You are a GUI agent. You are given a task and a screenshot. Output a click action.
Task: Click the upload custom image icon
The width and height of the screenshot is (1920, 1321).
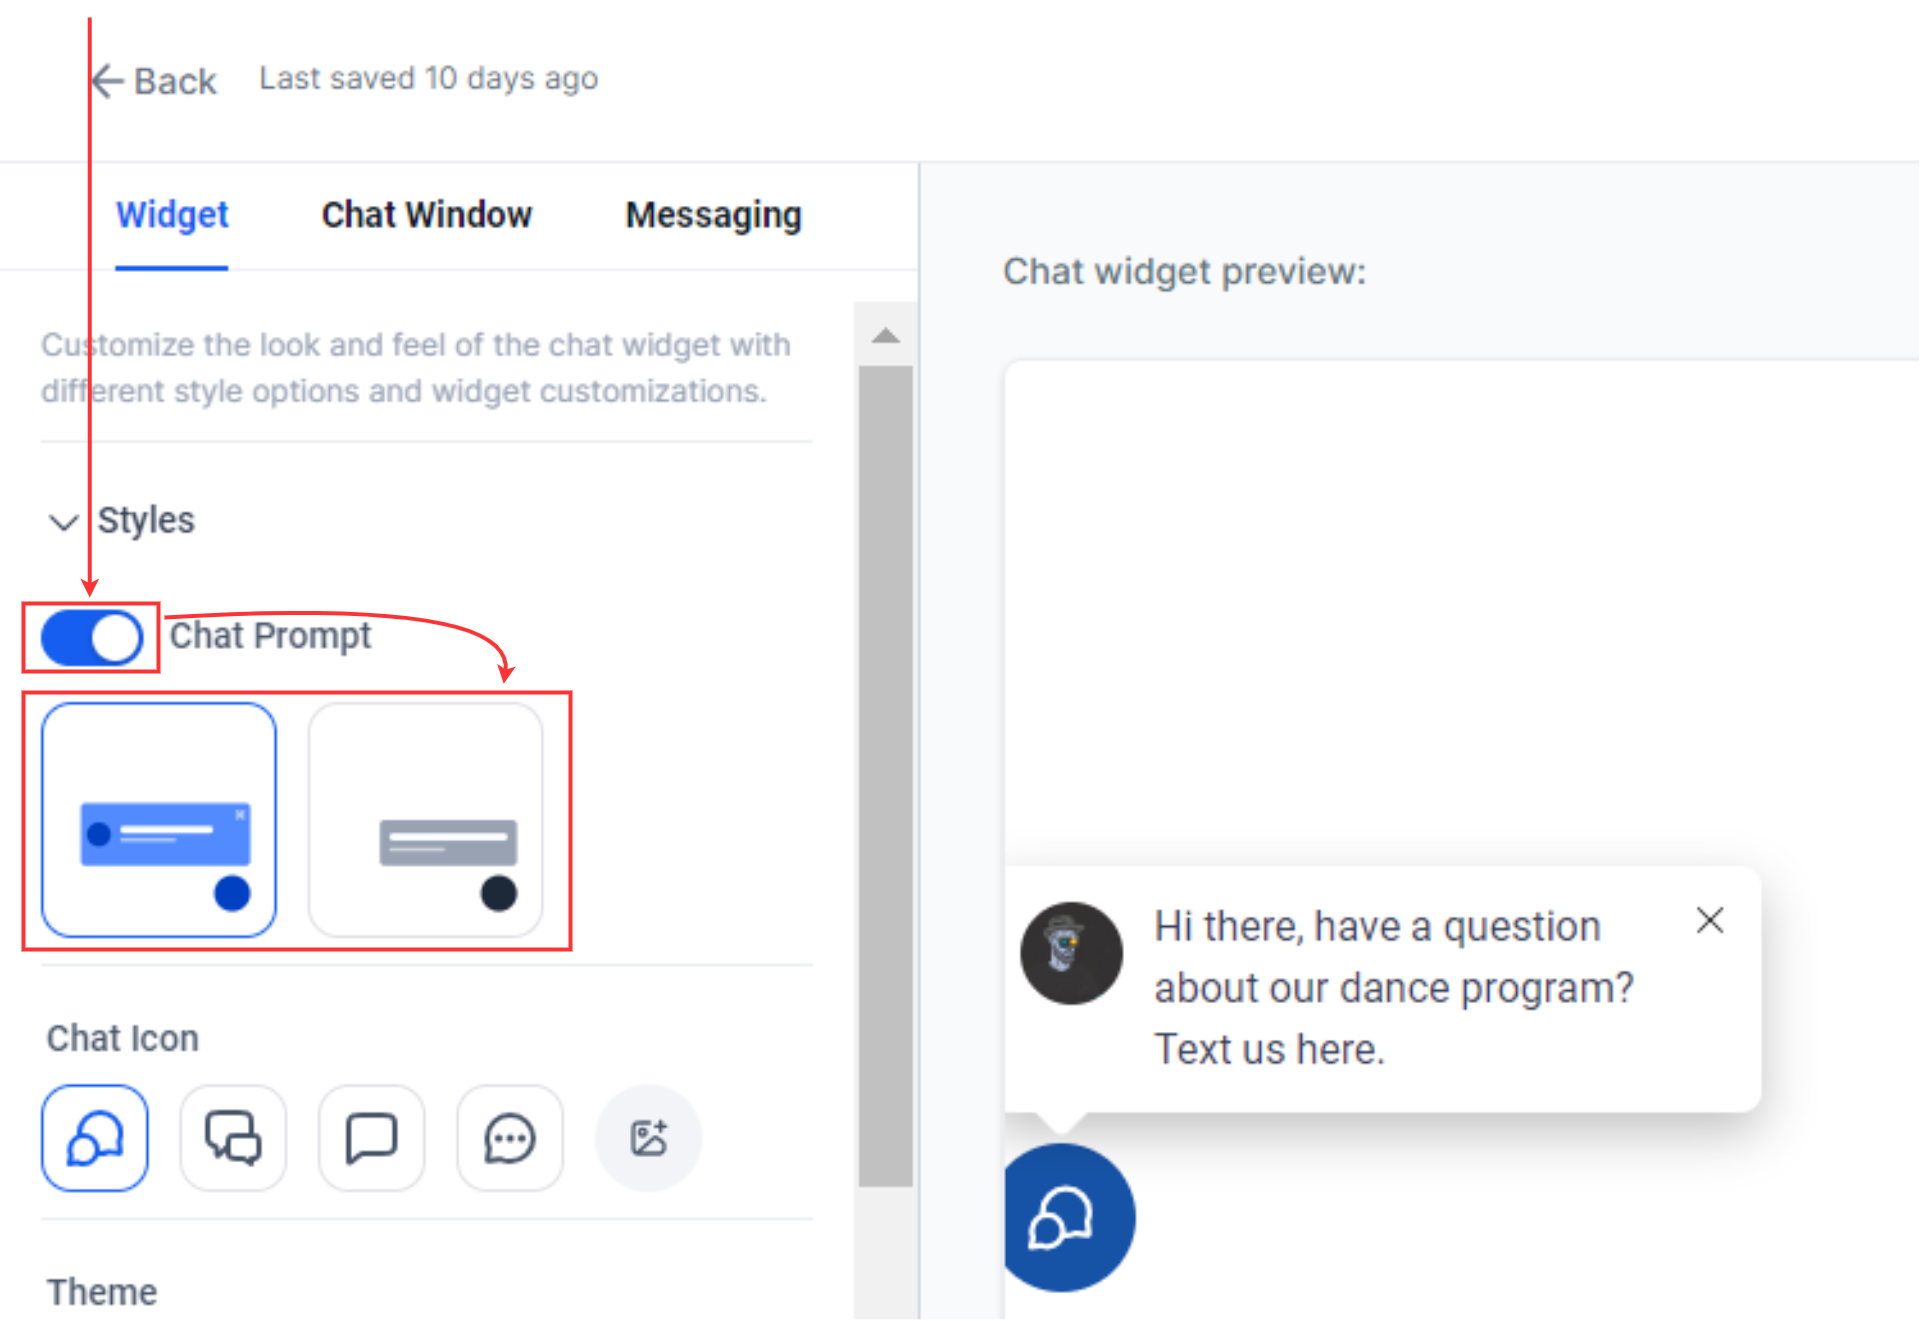648,1138
